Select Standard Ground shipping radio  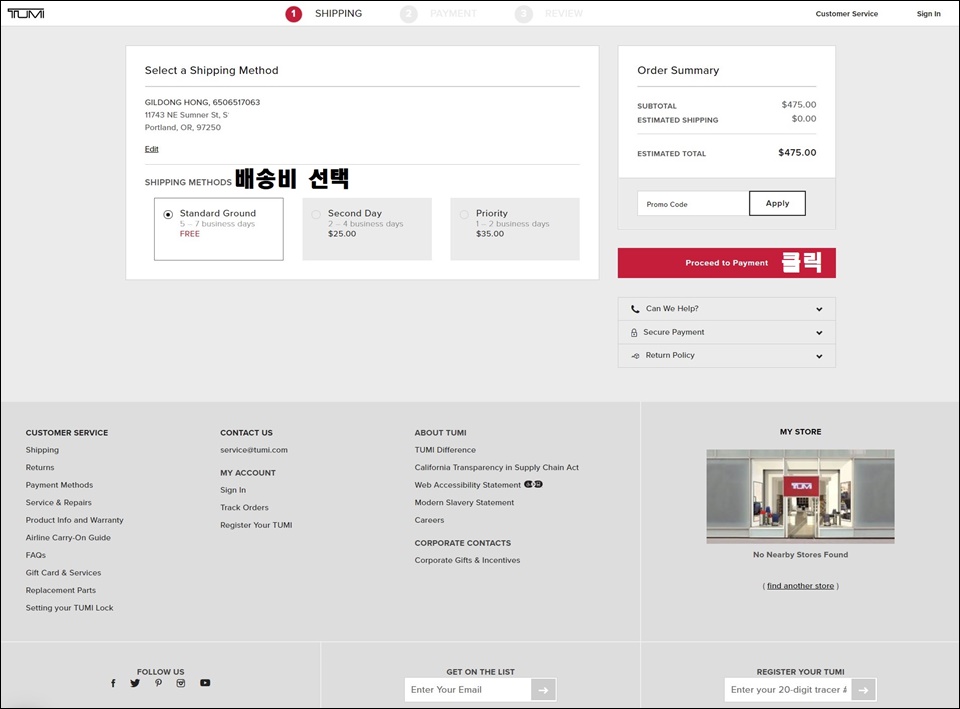click(x=168, y=214)
